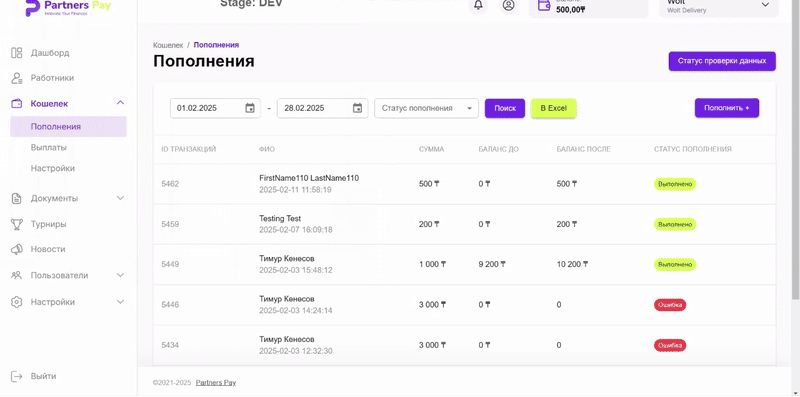Click the Дашборд sidebar icon
Image resolution: width=800 pixels, height=397 pixels.
tap(17, 53)
